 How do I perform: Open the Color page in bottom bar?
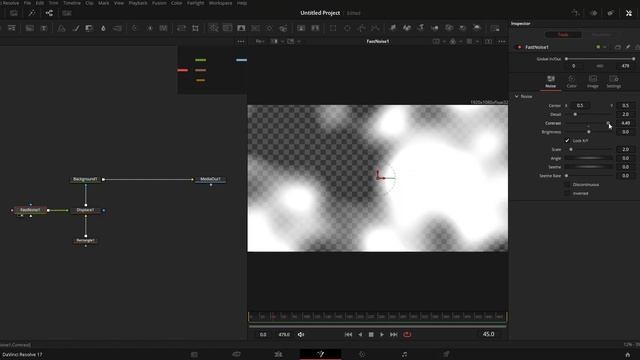[x=362, y=354]
